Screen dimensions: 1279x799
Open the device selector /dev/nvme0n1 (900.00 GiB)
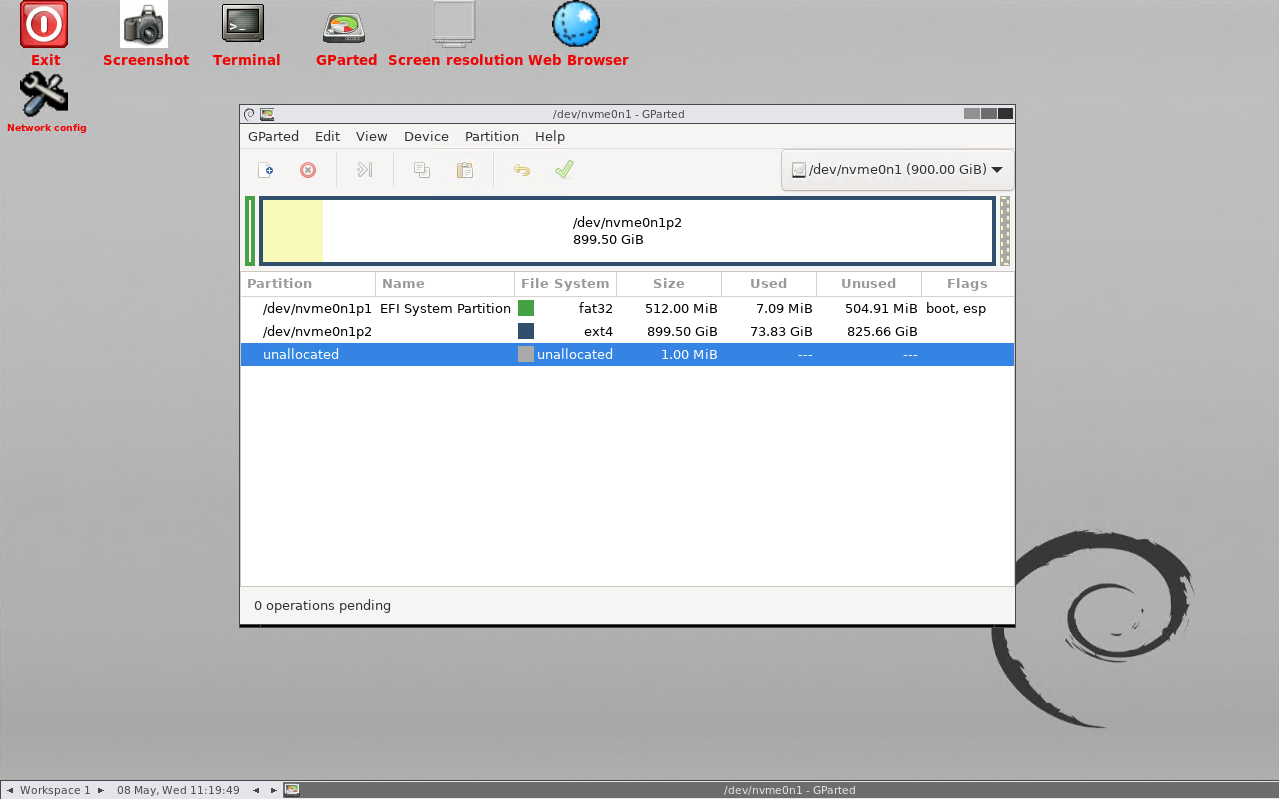[x=897, y=170]
